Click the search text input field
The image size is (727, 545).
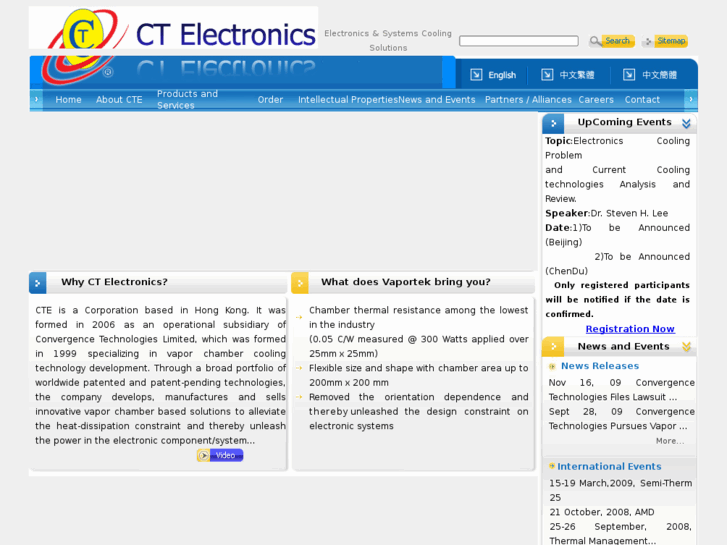pos(519,41)
